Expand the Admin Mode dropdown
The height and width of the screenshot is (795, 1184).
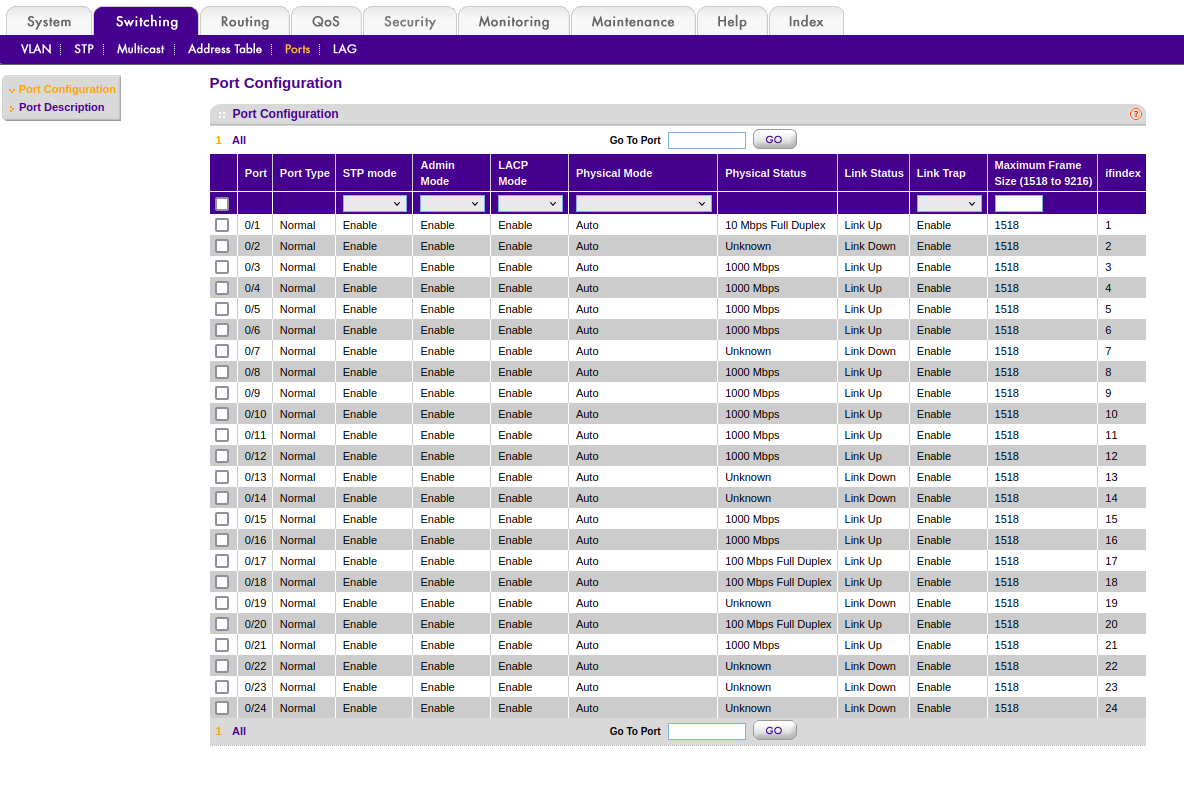pos(452,204)
